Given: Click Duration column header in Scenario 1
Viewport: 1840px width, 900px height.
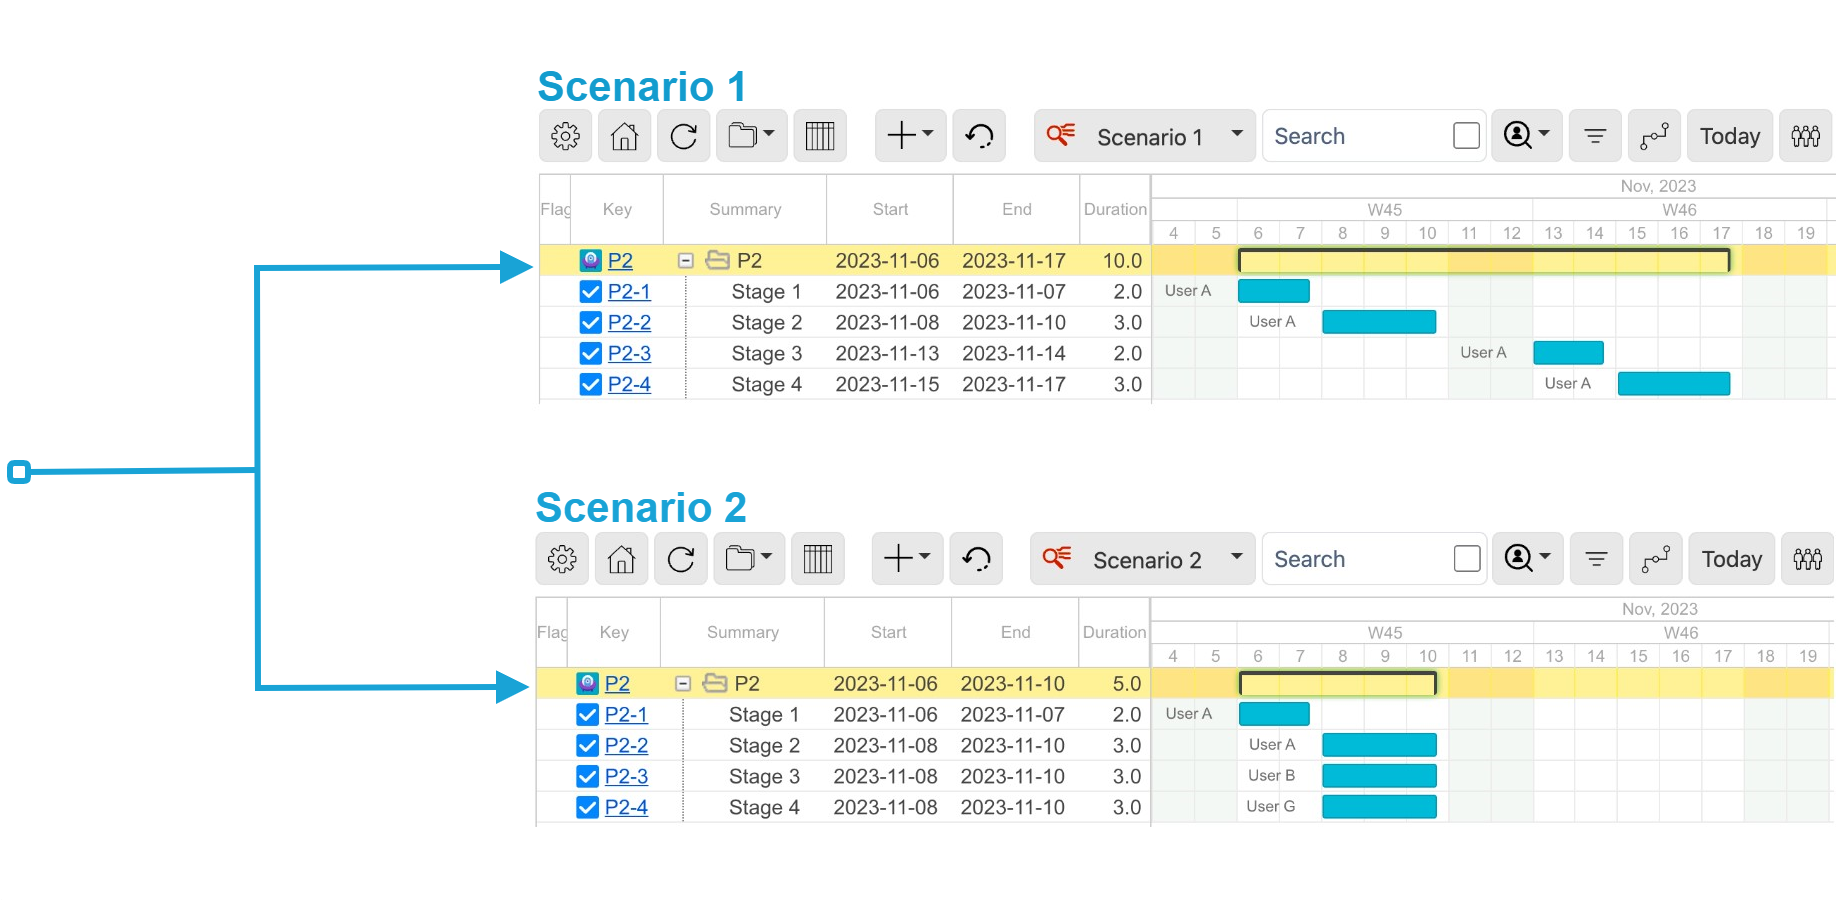Looking at the screenshot, I should (x=1115, y=209).
